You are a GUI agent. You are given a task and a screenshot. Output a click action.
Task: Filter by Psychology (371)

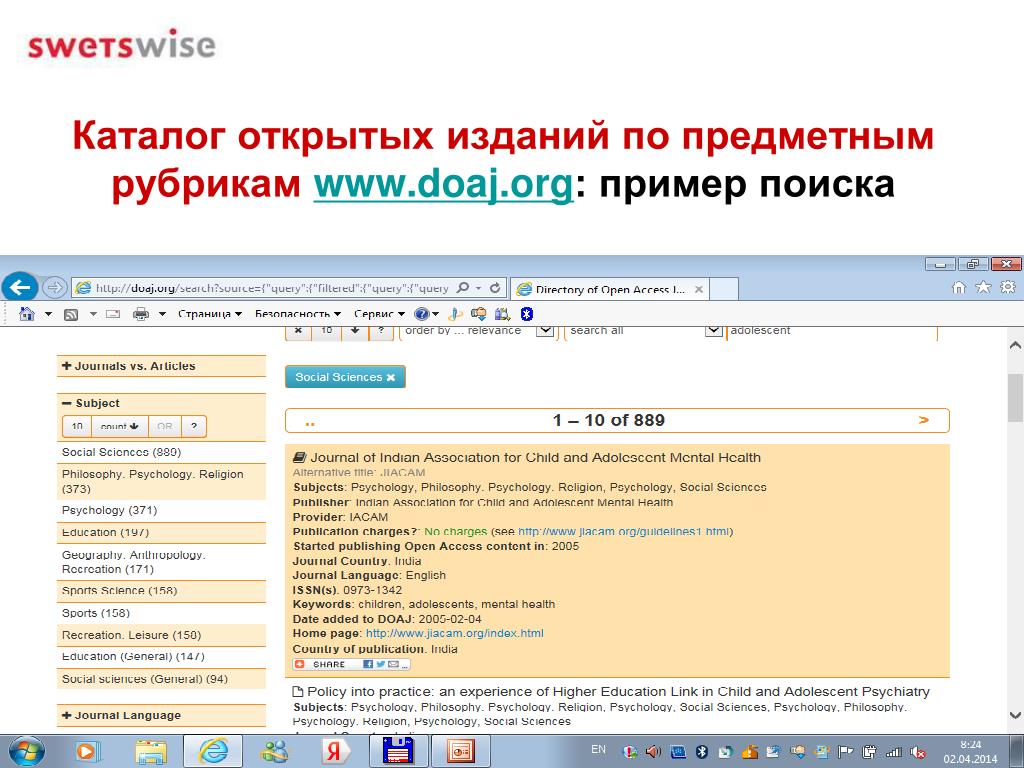pos(161,510)
